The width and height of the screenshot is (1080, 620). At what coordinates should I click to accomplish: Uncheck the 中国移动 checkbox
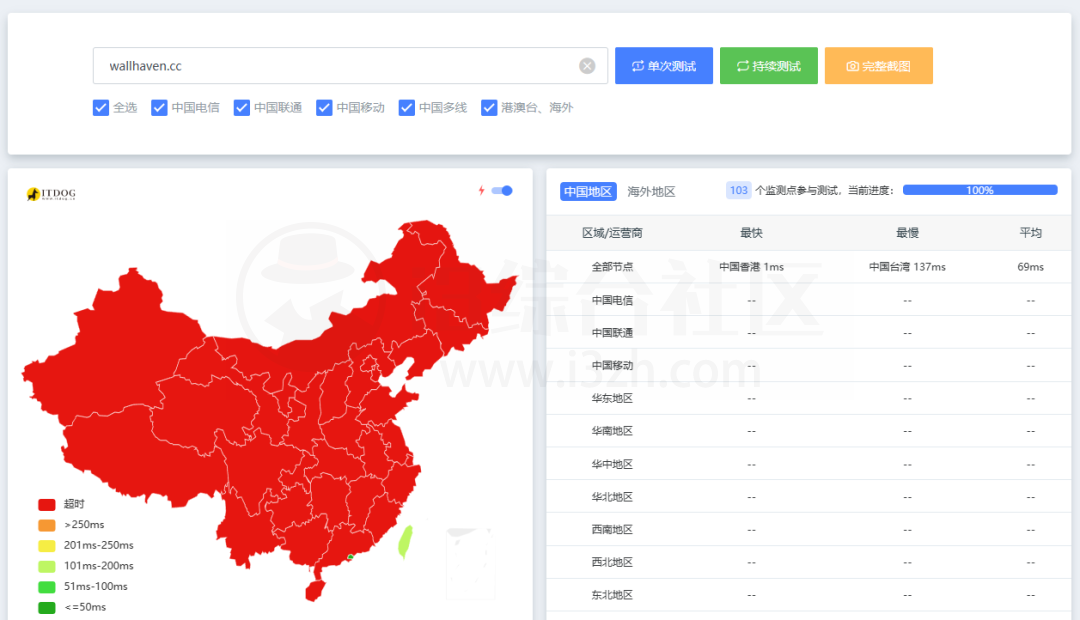click(x=324, y=107)
